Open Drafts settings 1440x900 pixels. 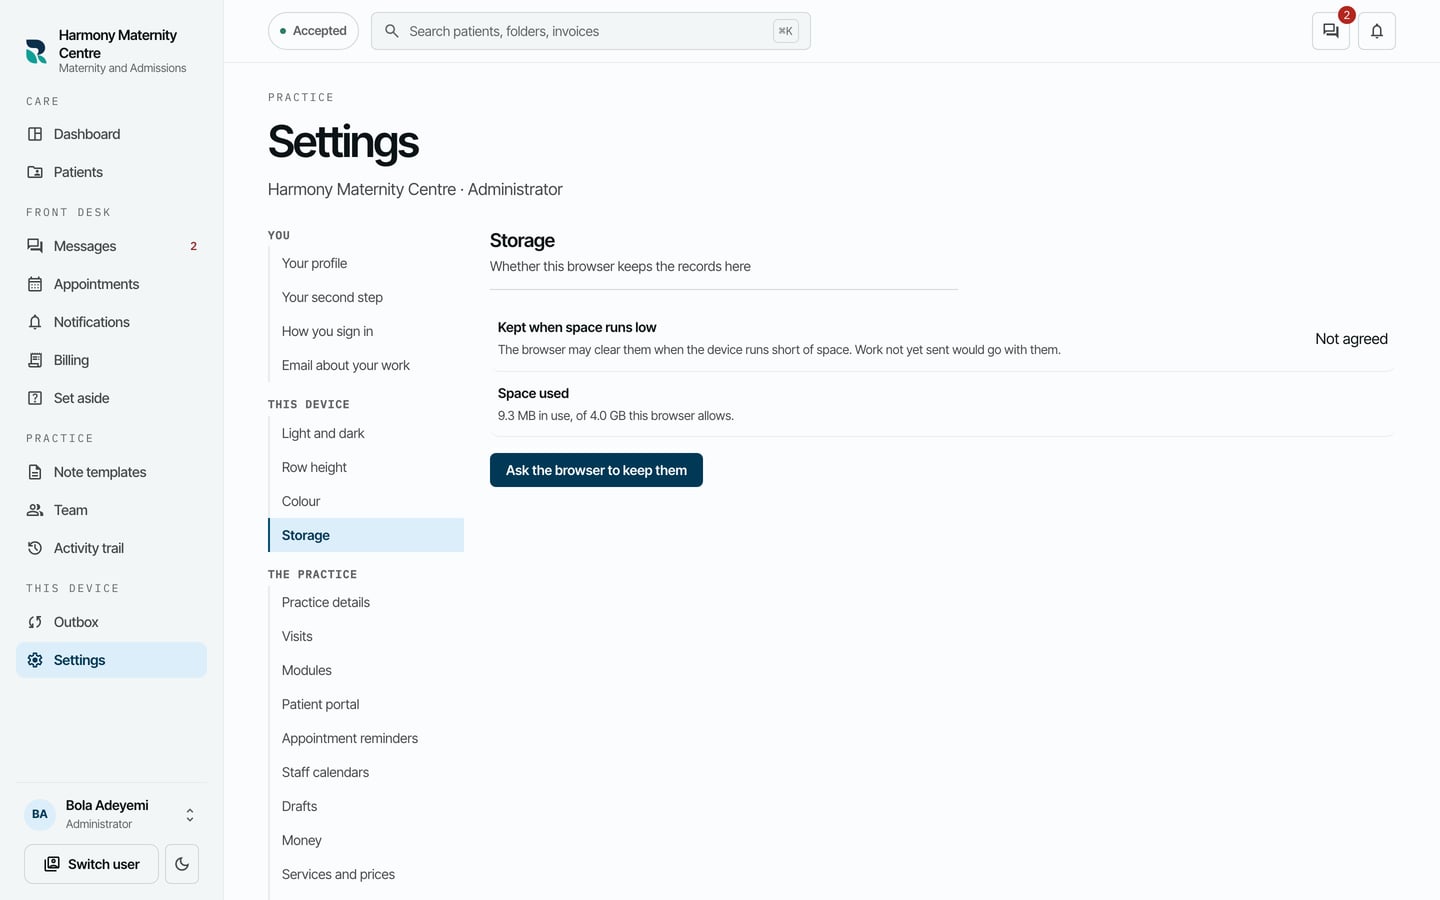[x=366, y=806]
